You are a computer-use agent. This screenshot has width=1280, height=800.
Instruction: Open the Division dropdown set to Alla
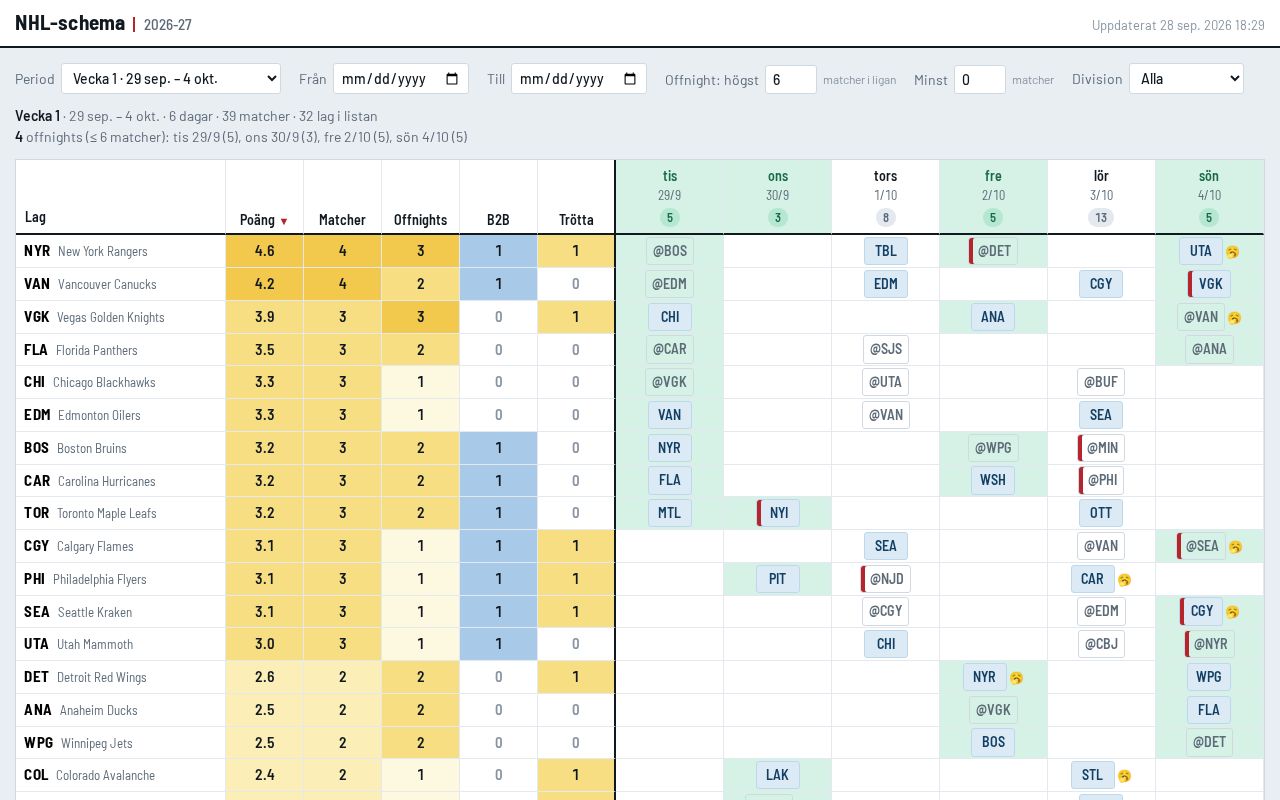1186,79
